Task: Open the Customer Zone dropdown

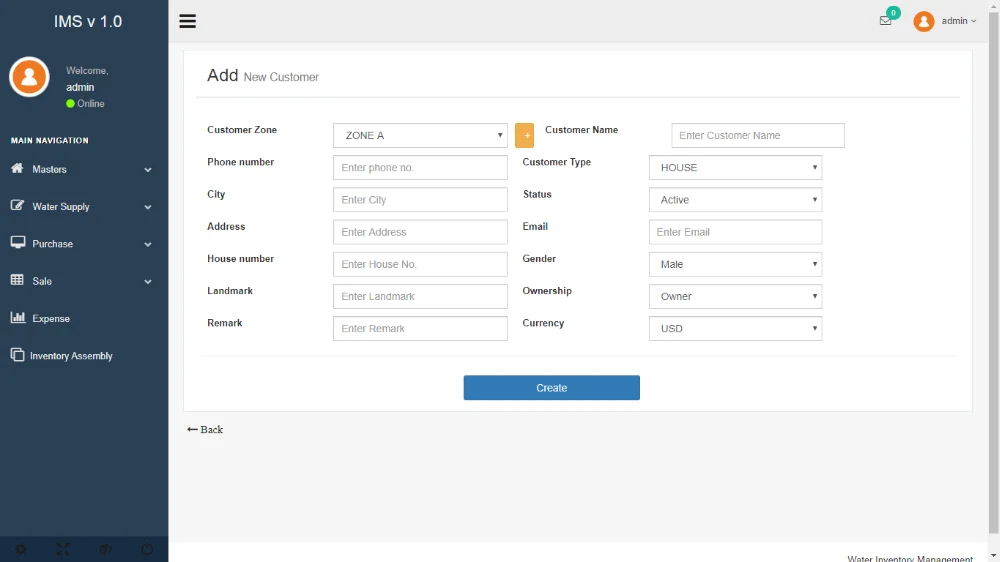Action: click(x=420, y=136)
